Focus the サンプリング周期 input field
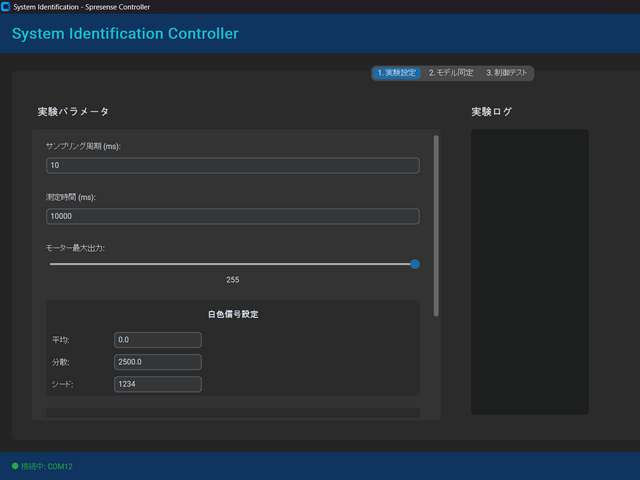This screenshot has width=640, height=480. click(x=232, y=165)
